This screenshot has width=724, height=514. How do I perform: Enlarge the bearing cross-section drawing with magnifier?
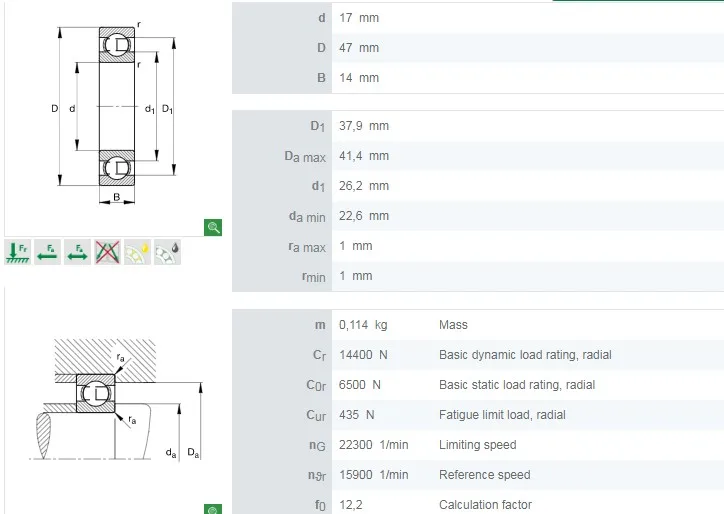pos(213,227)
